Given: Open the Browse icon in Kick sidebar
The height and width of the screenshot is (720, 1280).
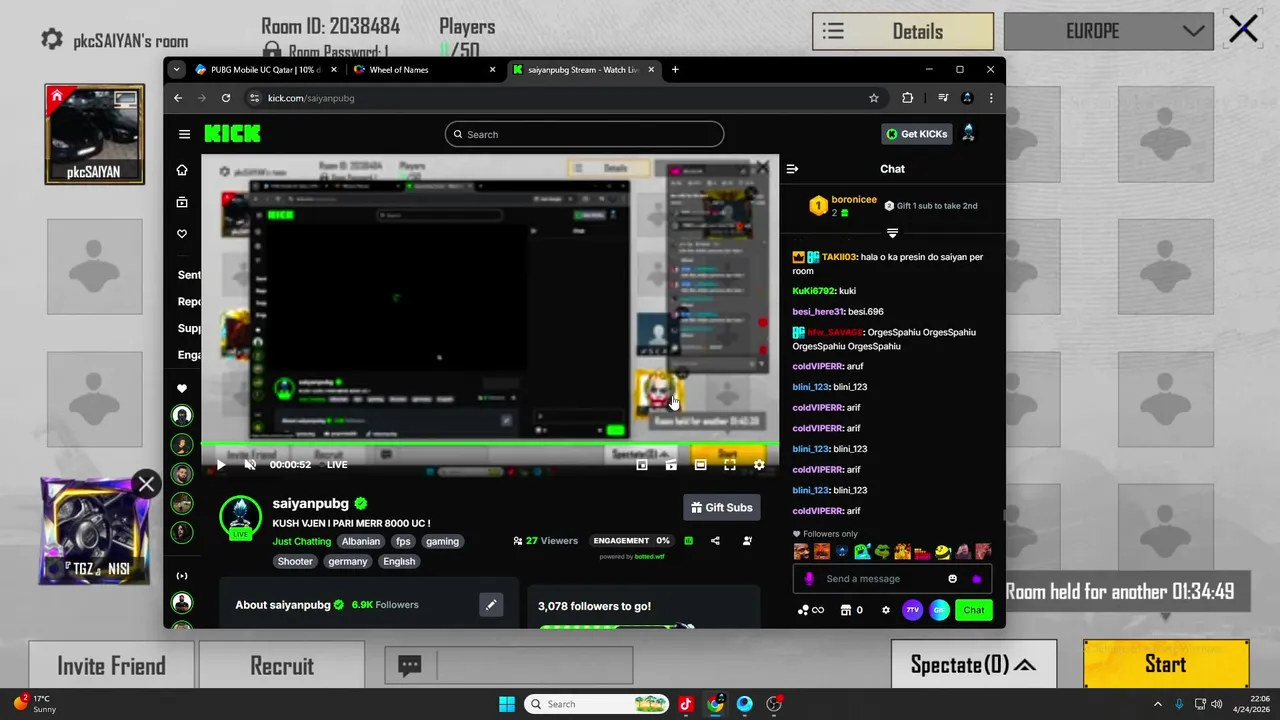Looking at the screenshot, I should coord(182,202).
